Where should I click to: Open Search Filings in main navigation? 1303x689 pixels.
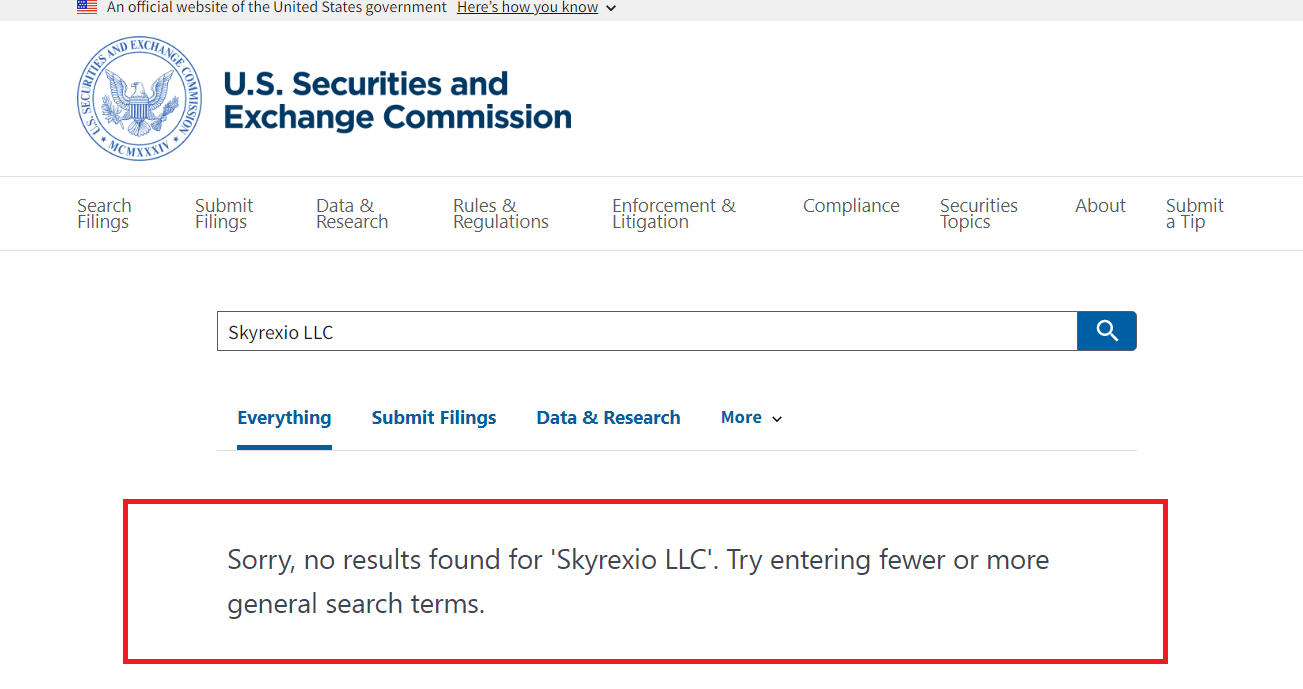tap(104, 213)
